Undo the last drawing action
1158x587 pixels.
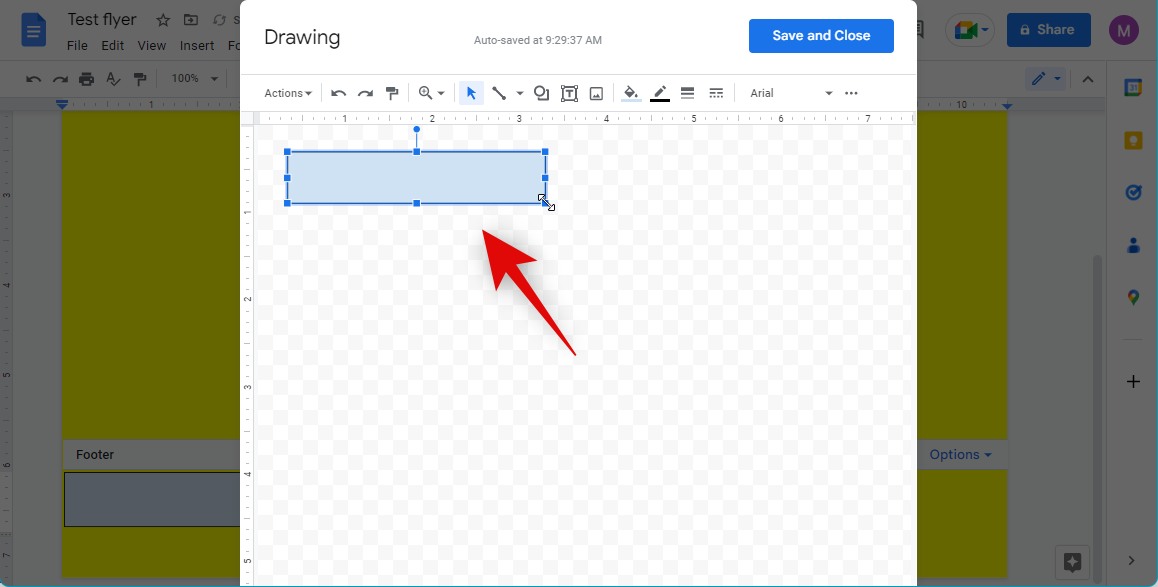coord(339,93)
